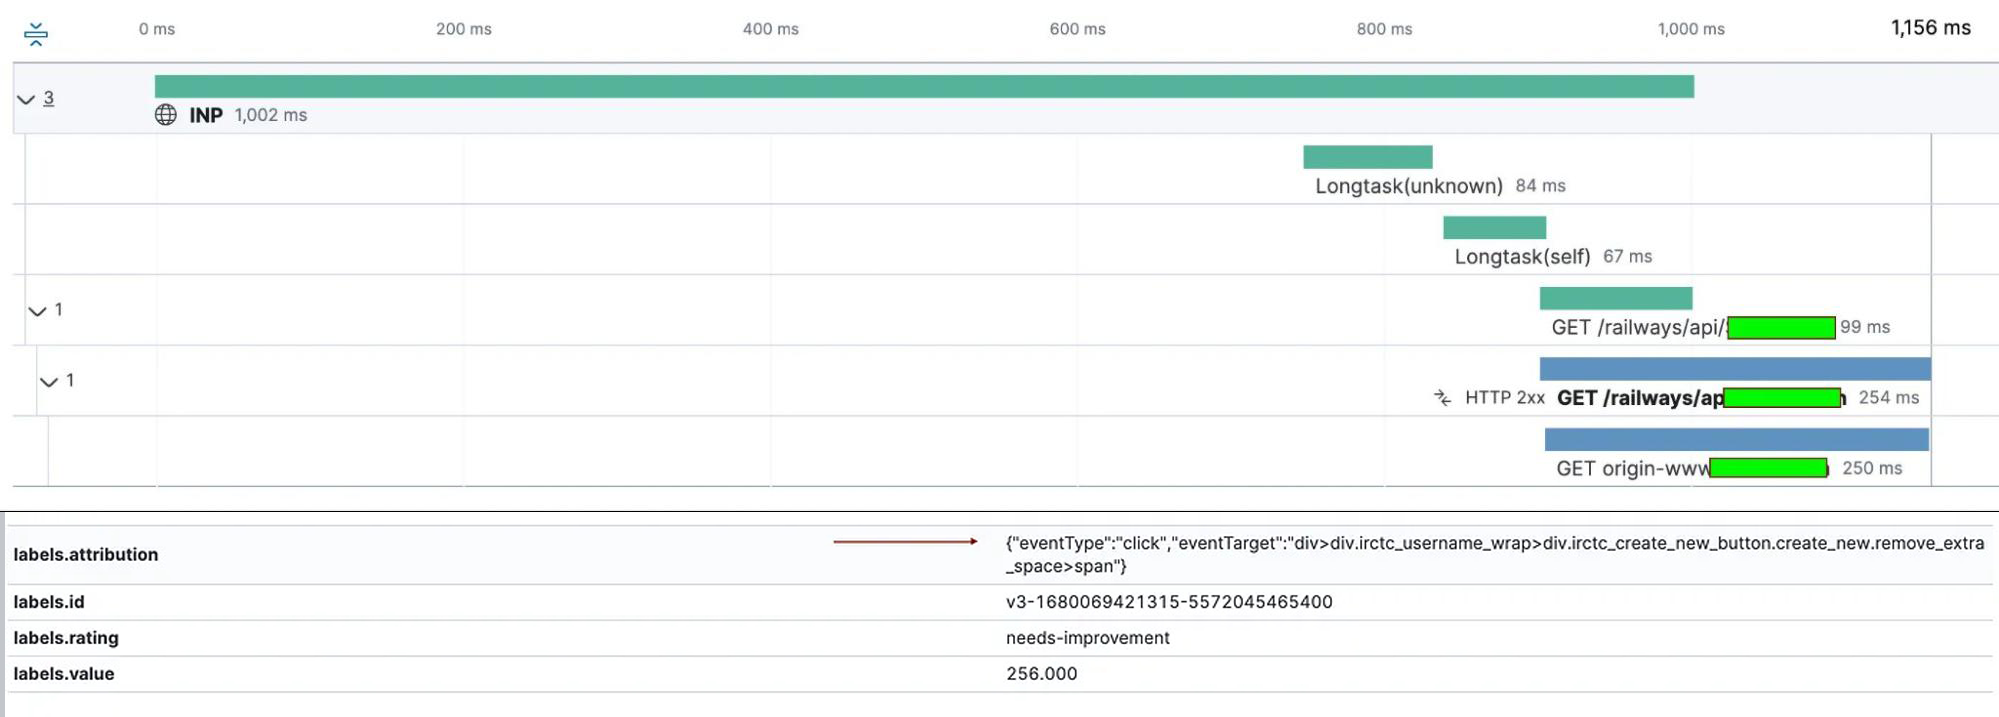Collapse the INP root row with 3 children
The height and width of the screenshot is (717, 1999).
click(x=26, y=99)
